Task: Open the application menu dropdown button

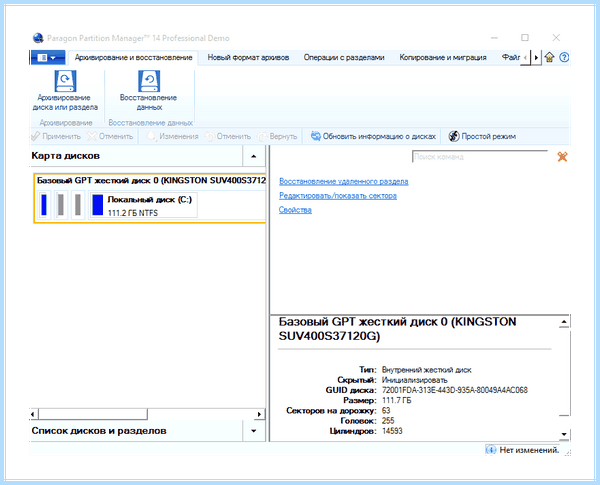Action: (x=48, y=58)
